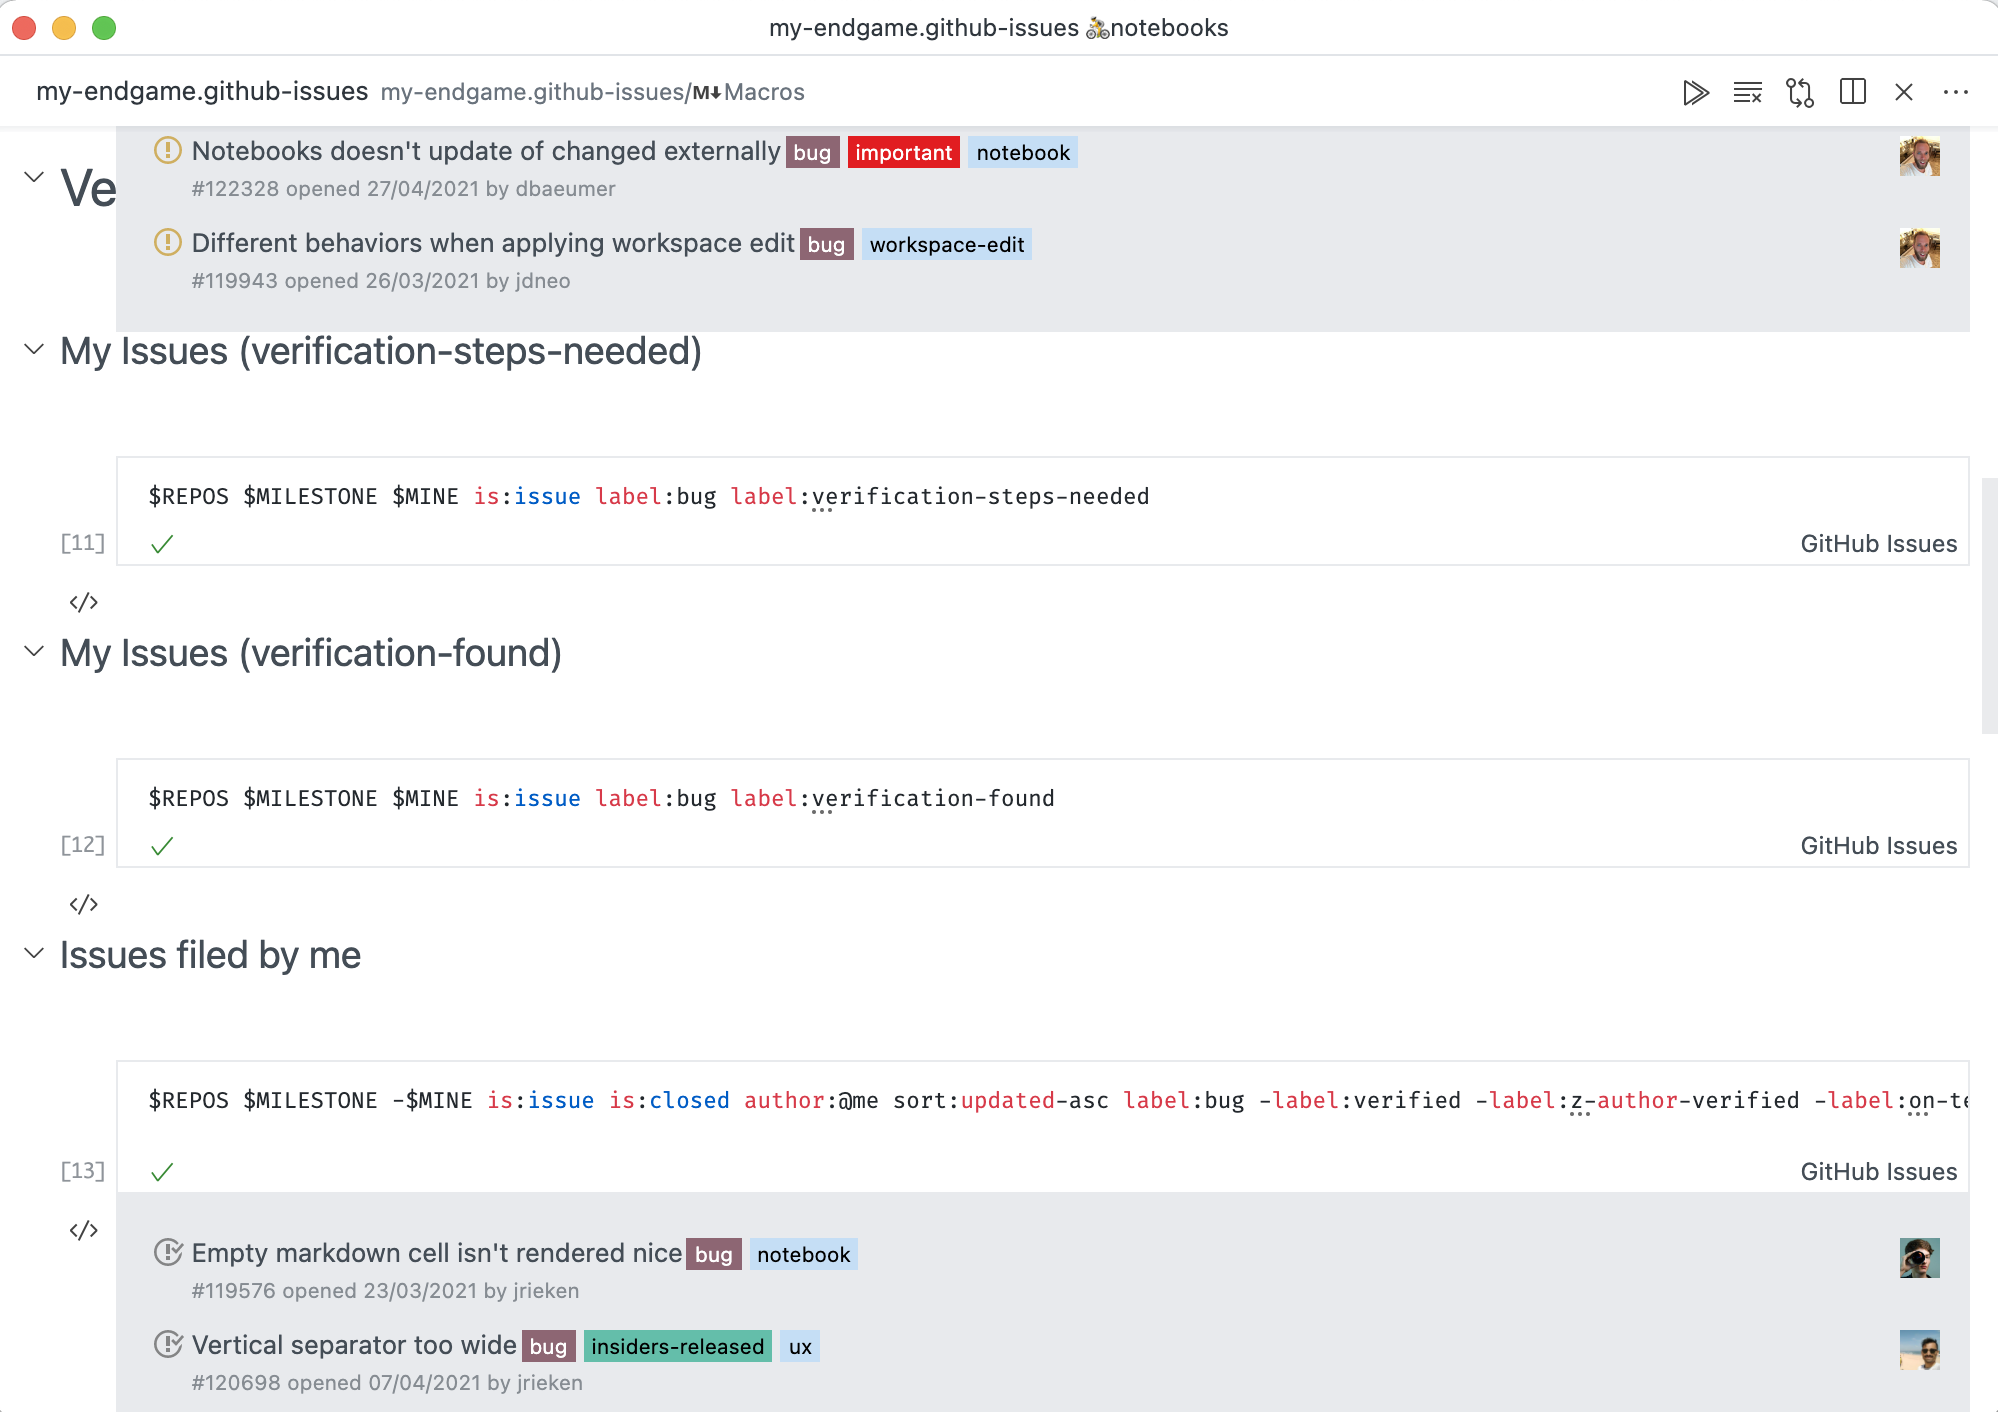This screenshot has width=1998, height=1412.
Task: Select my-endgame.github-issues in the breadcrumb
Action: pos(201,91)
